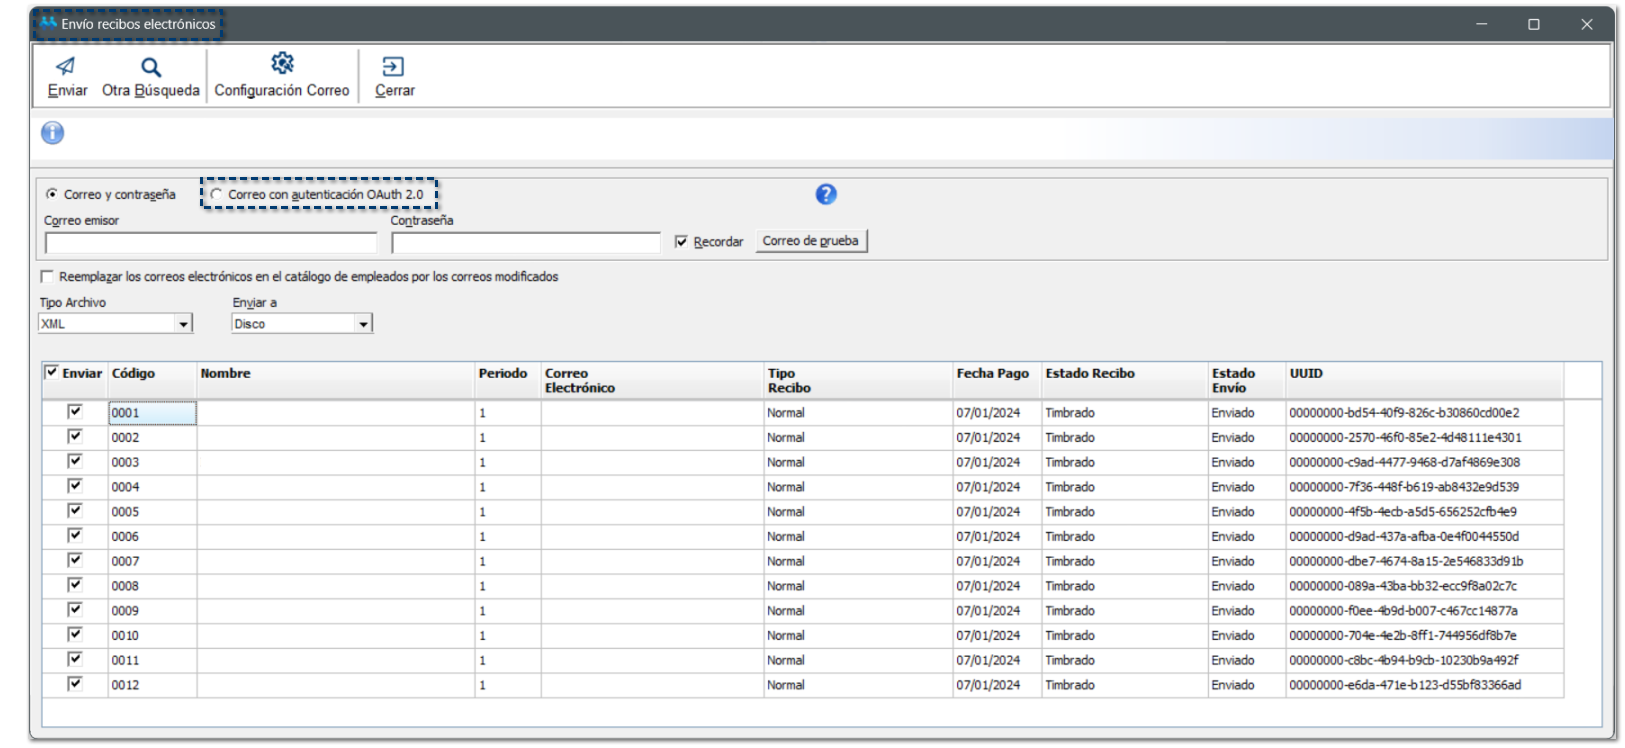Uncheck Enviar for employee 0005
1625x748 pixels.
coord(75,510)
